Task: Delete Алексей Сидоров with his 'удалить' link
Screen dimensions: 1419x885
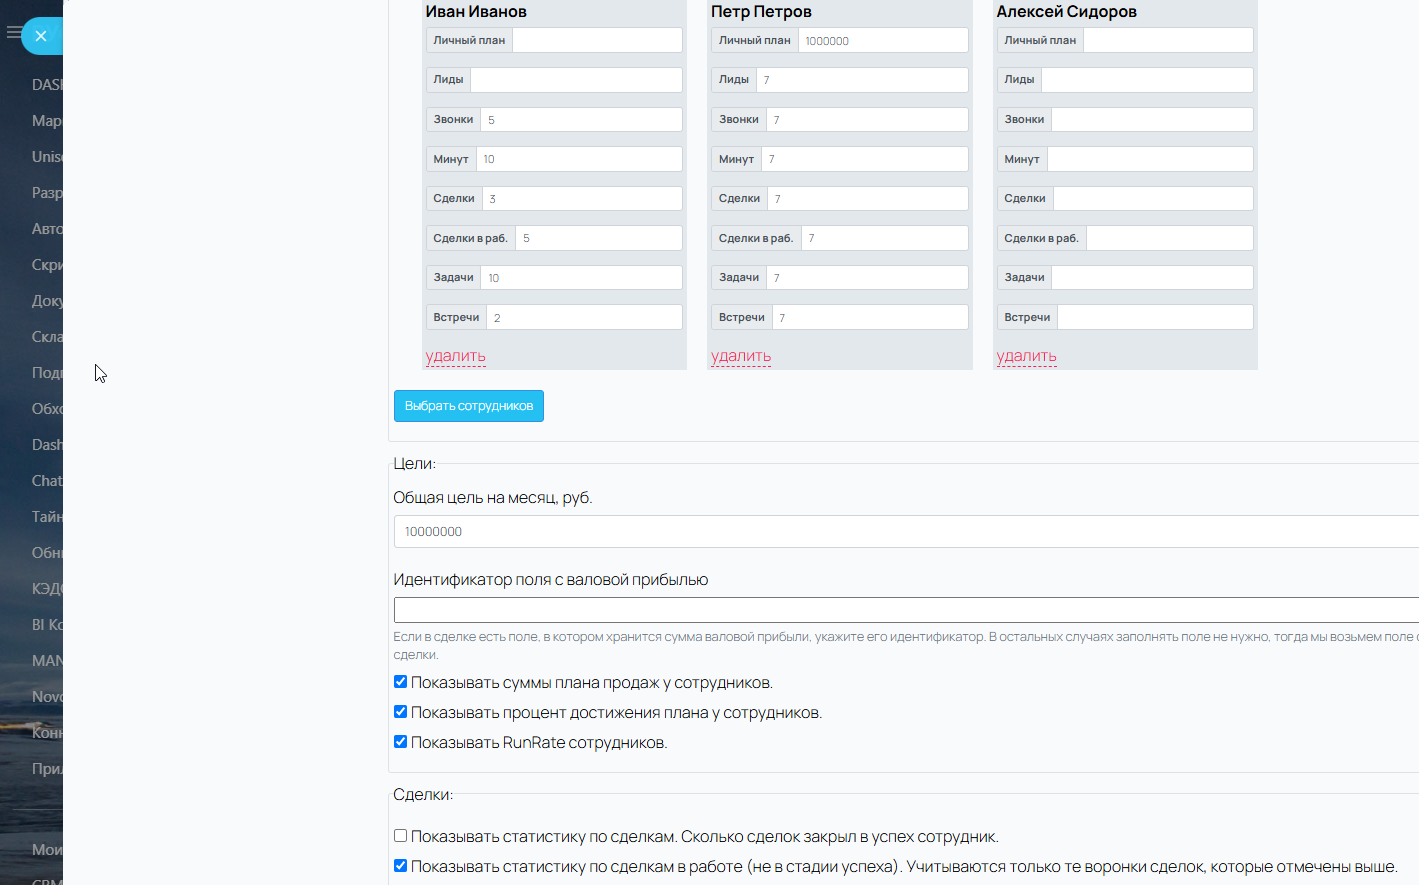Action: (1026, 356)
